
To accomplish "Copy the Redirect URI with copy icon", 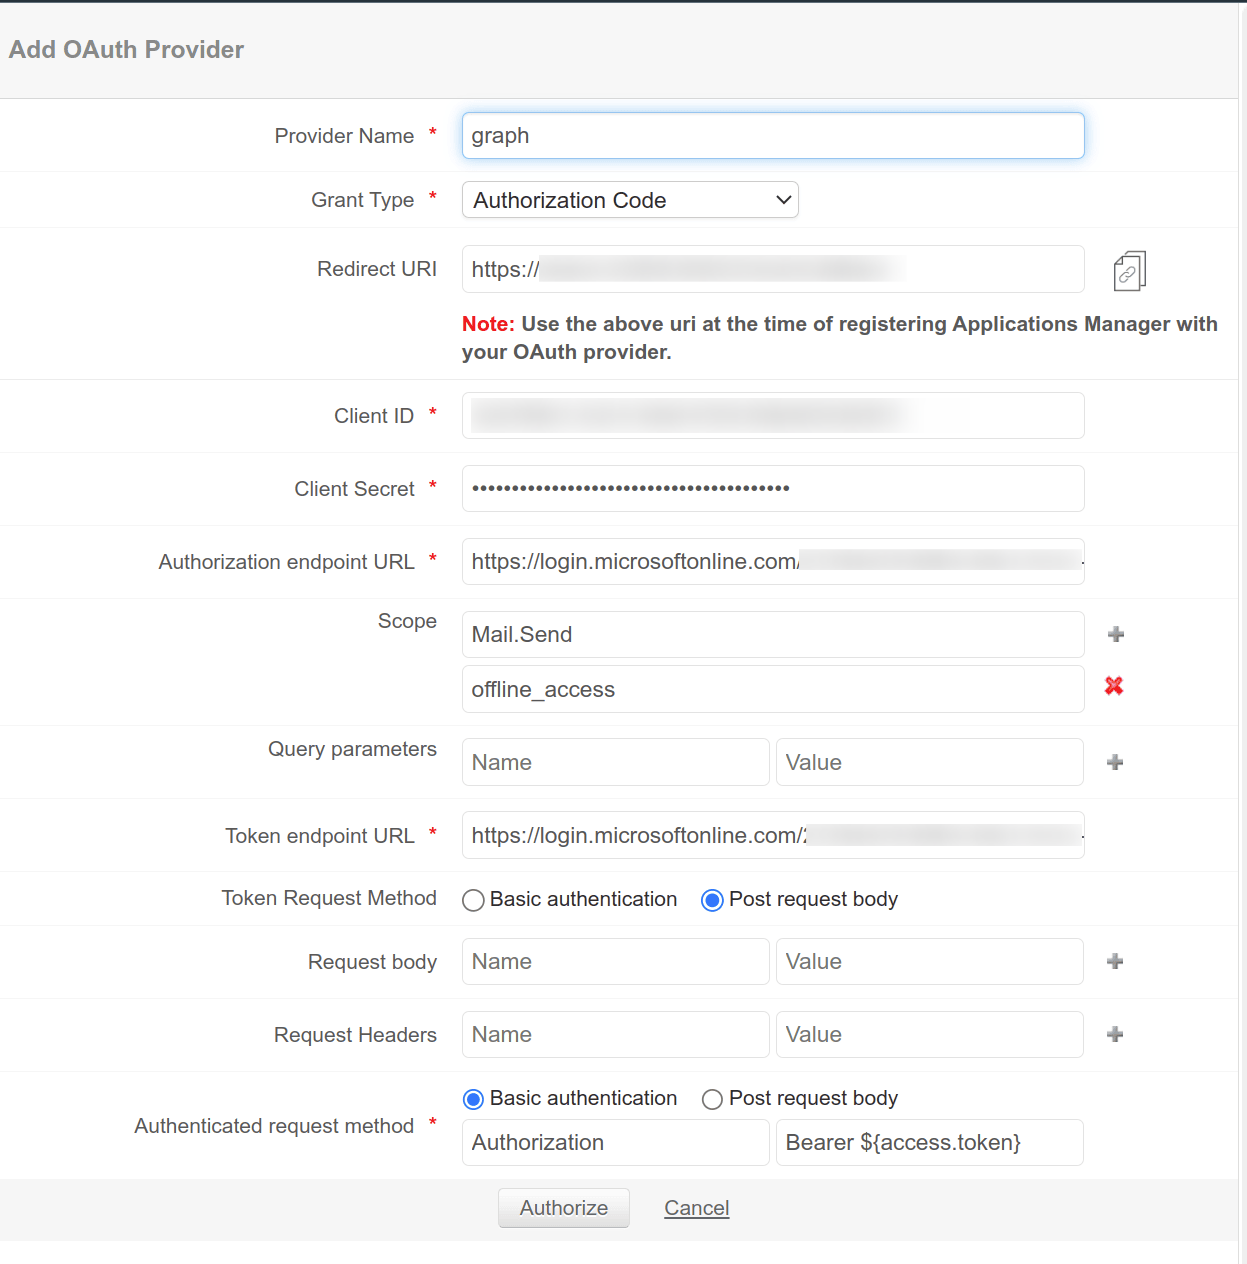I will pos(1129,271).
